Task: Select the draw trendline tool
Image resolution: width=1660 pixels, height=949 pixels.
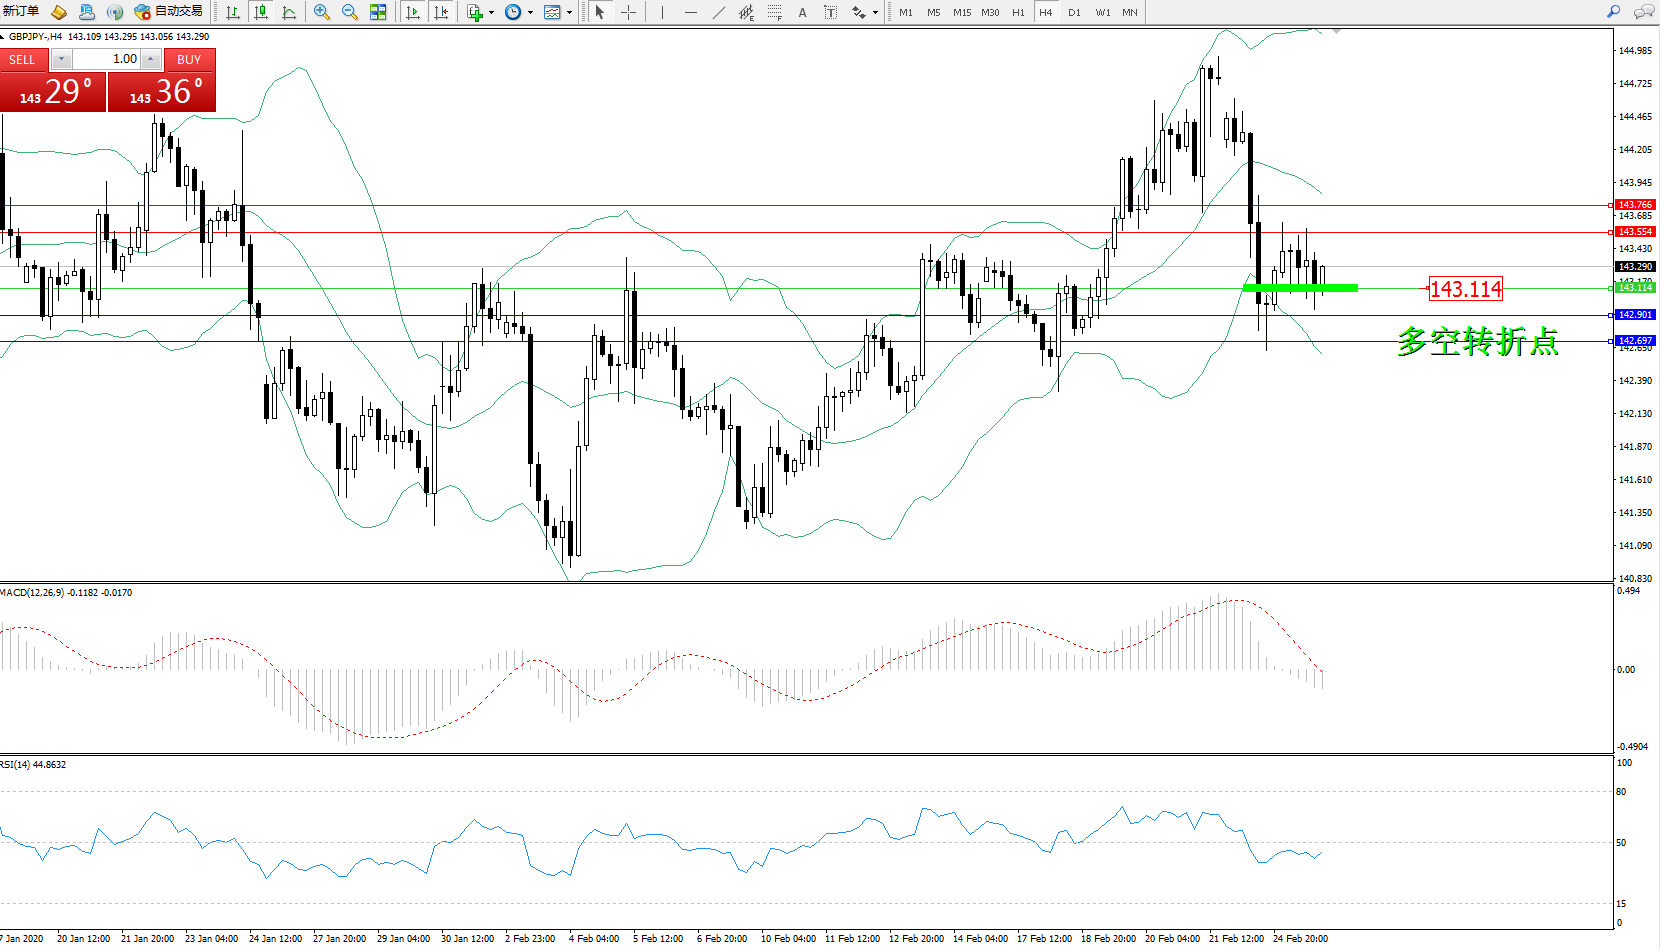Action: (x=718, y=12)
